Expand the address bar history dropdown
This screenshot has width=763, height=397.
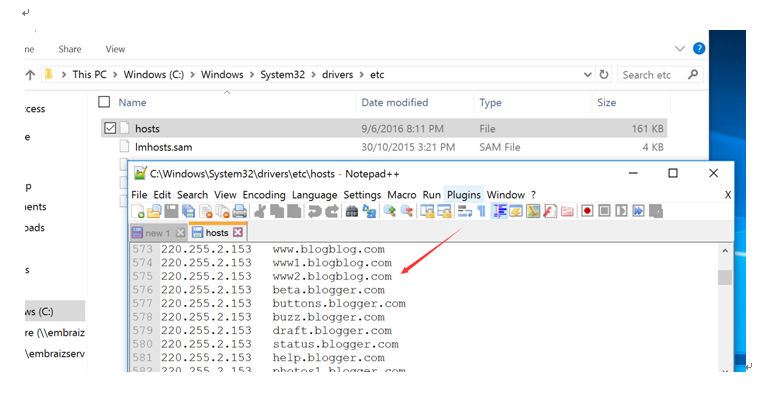(x=587, y=75)
